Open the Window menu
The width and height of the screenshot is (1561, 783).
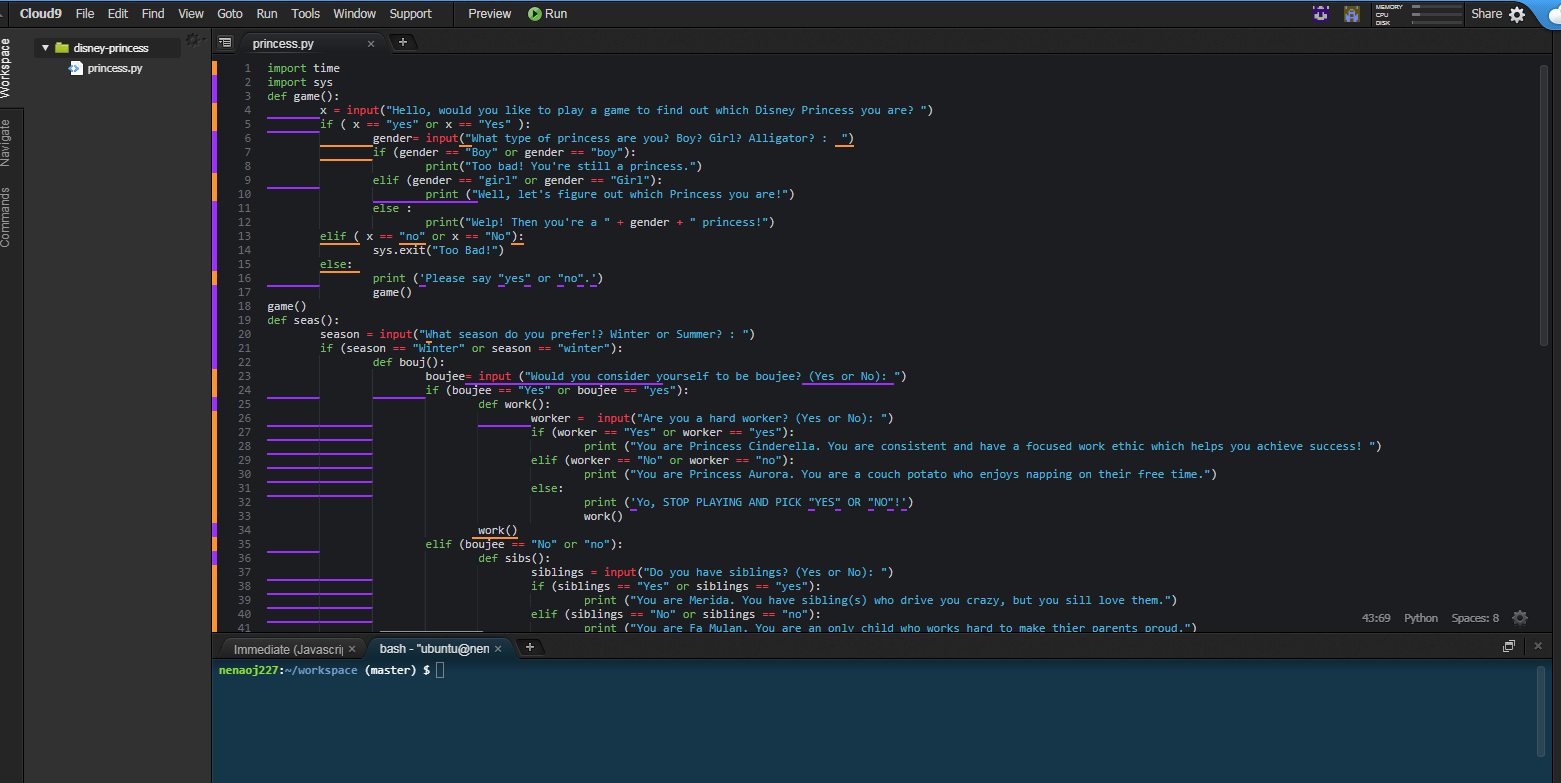point(355,14)
